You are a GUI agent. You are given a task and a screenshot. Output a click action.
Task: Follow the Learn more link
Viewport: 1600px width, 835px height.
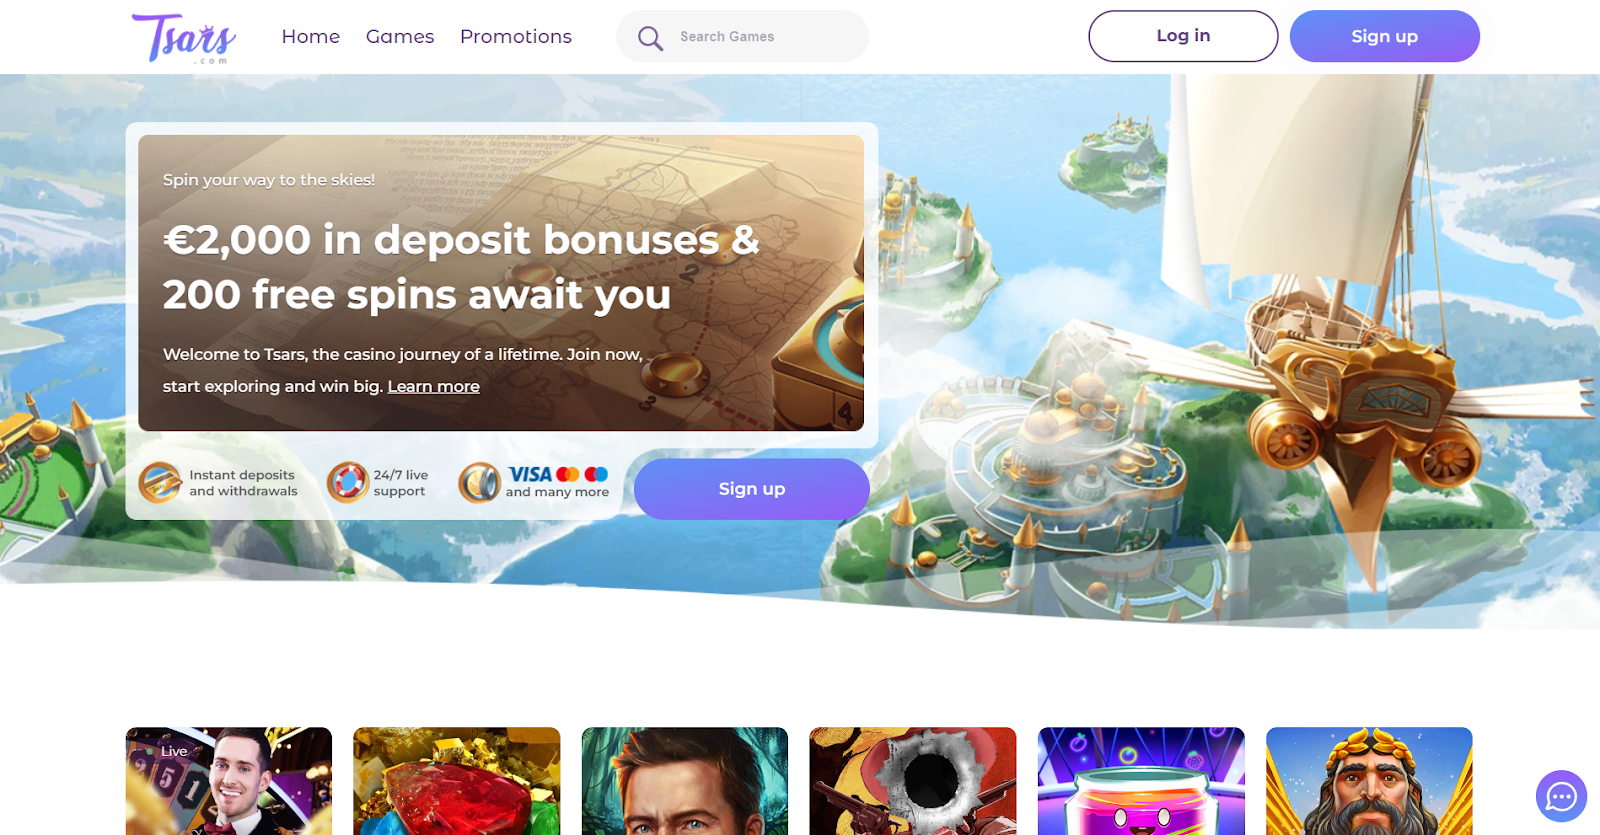[x=434, y=386]
